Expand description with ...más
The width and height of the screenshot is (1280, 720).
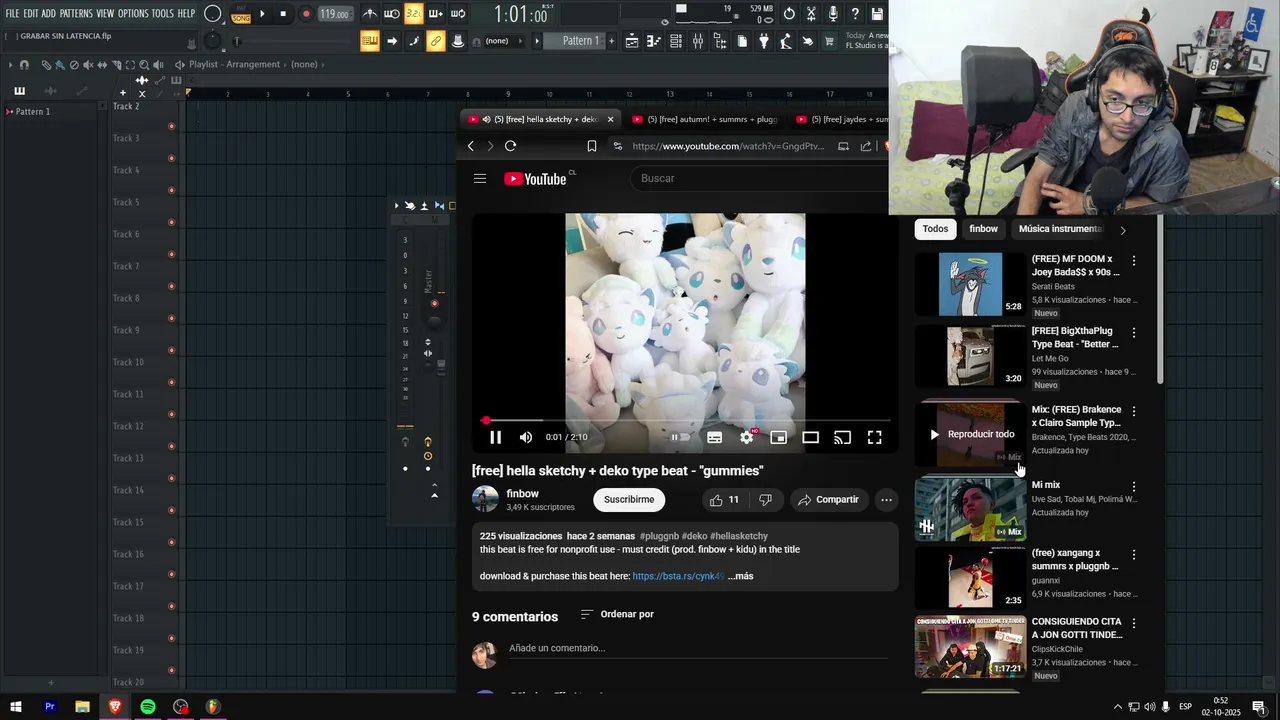741,576
